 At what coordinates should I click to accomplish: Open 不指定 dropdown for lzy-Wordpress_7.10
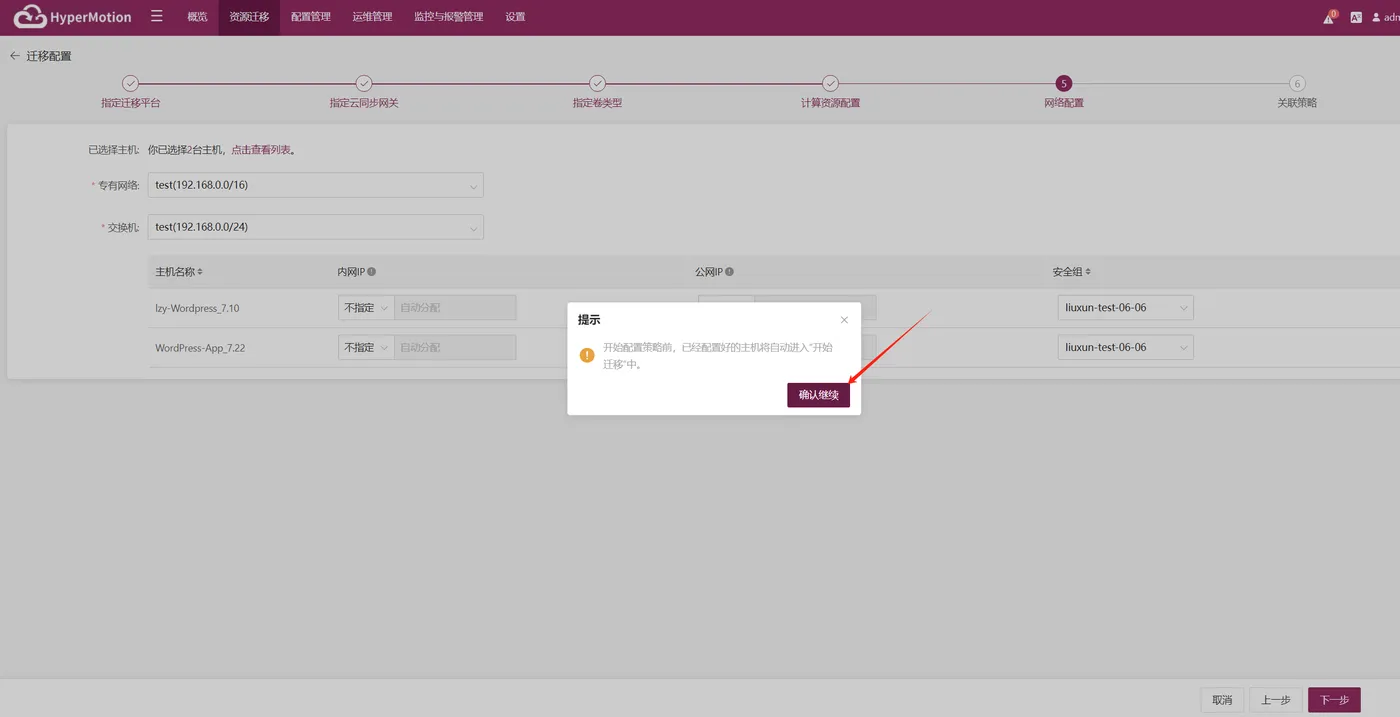[x=366, y=308]
